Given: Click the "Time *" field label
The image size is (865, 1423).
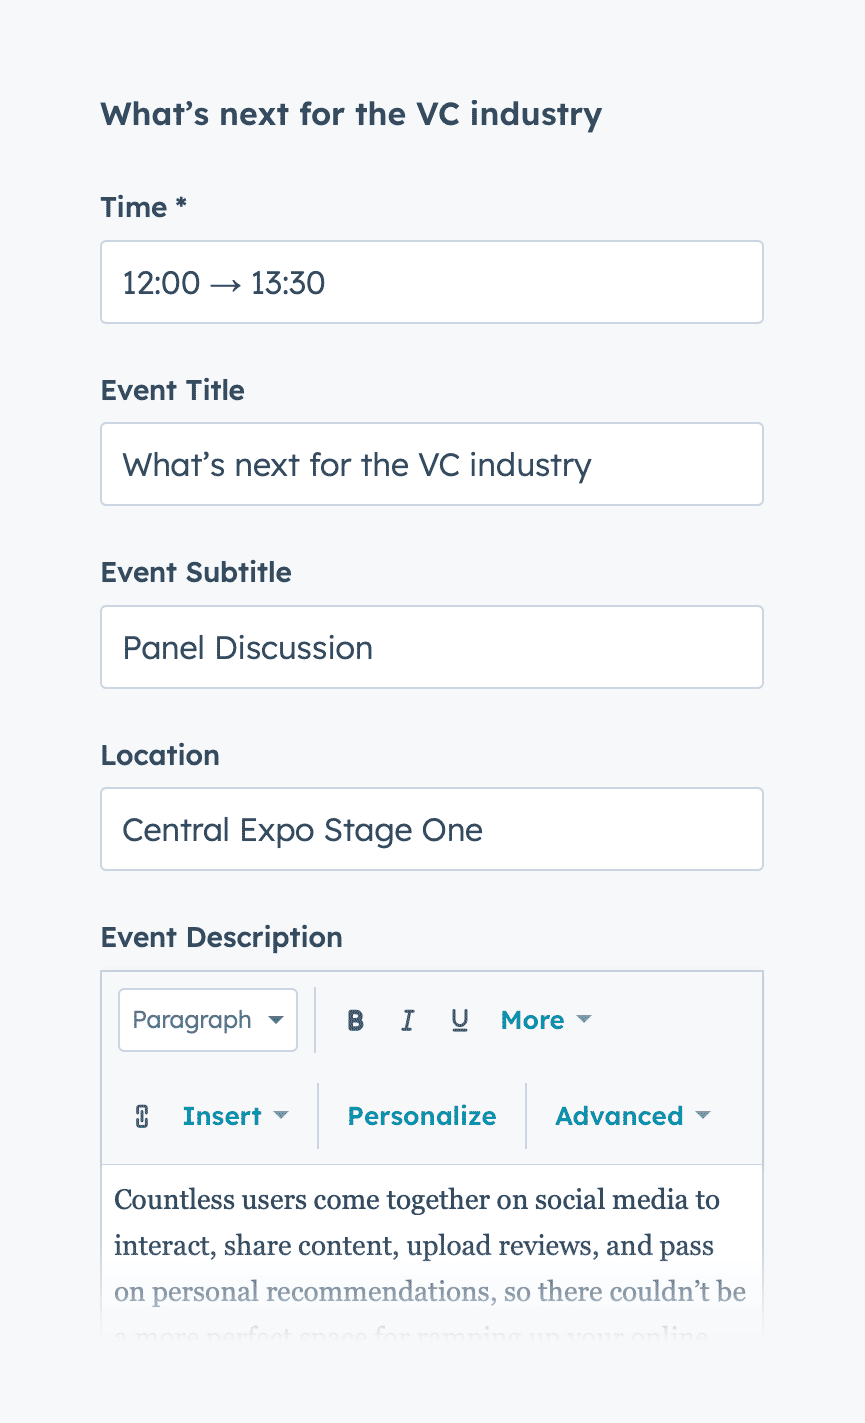Looking at the screenshot, I should point(144,207).
